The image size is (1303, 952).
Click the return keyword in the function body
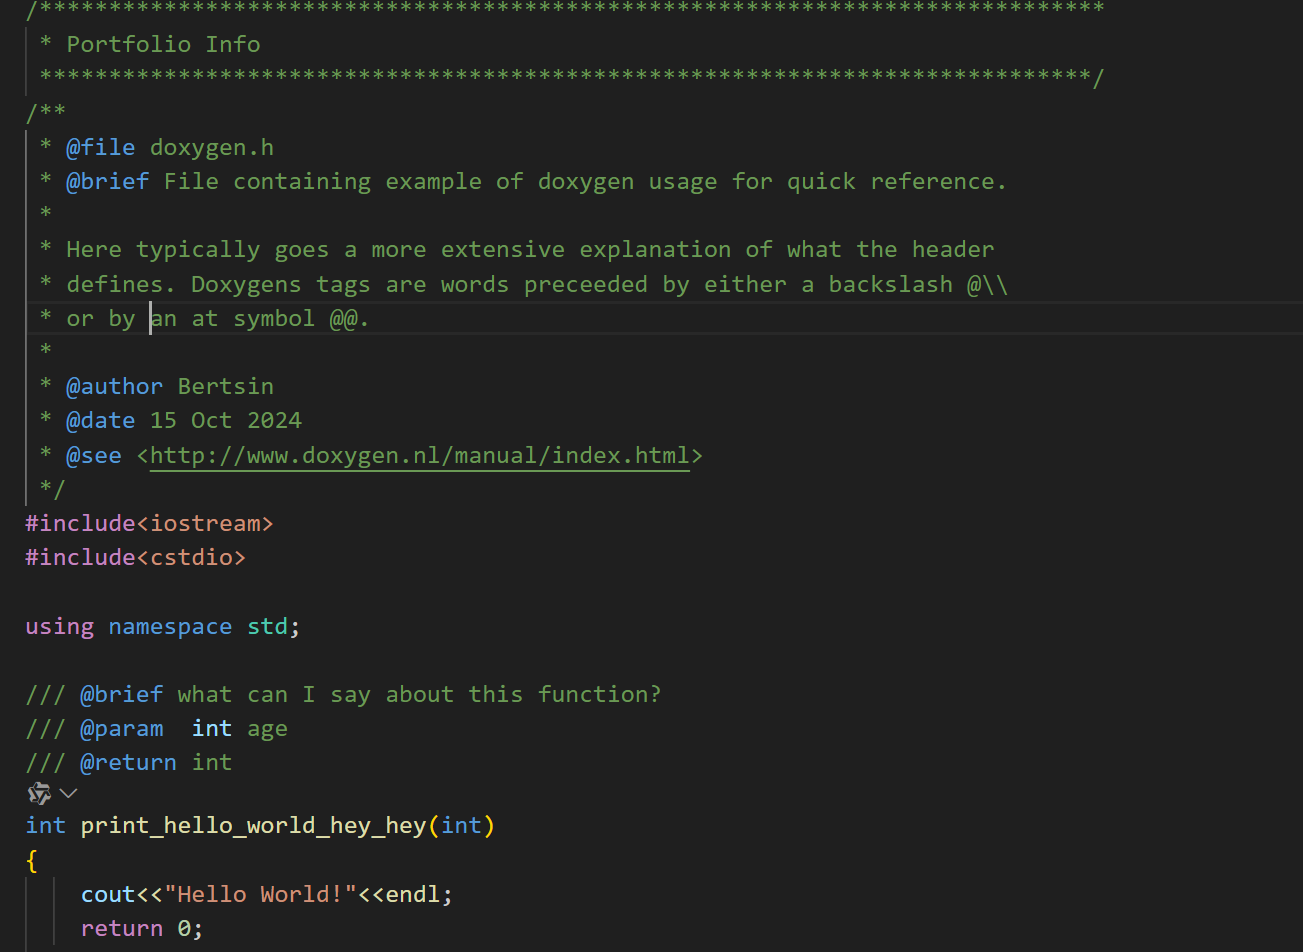pos(121,929)
